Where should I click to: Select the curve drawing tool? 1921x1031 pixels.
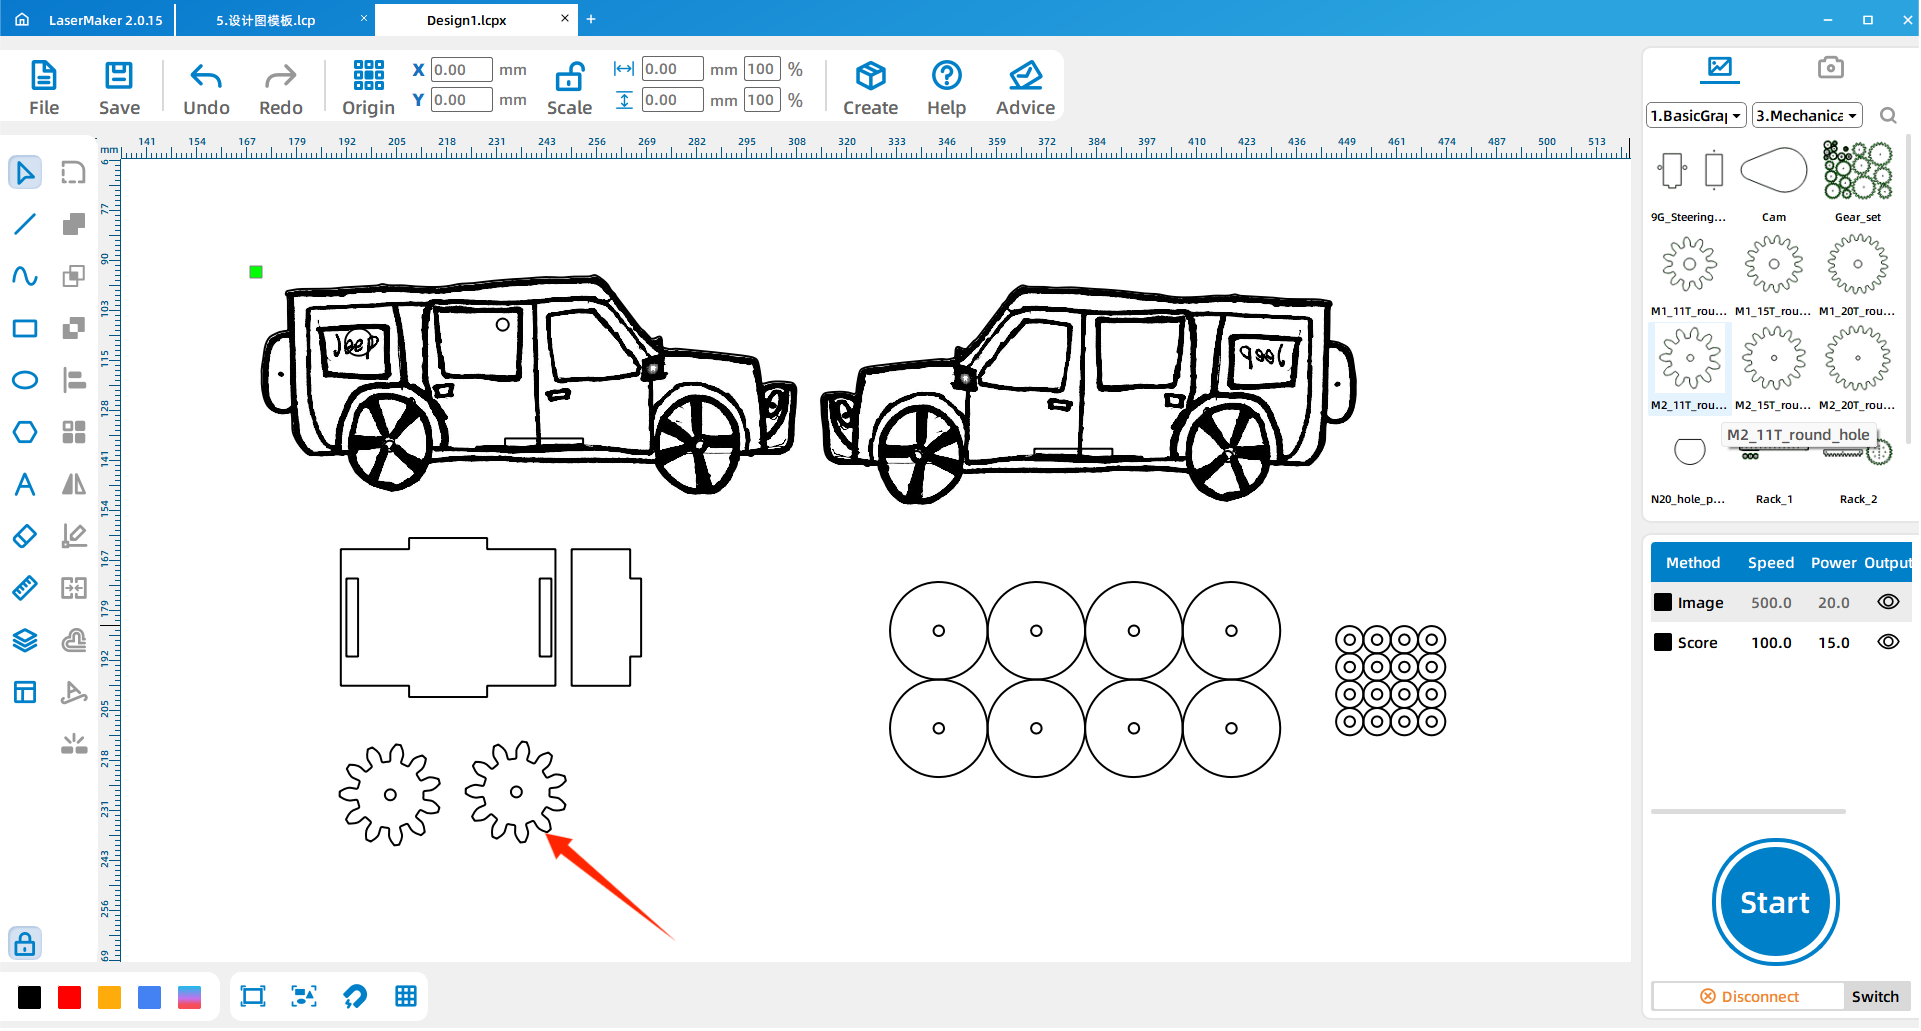click(25, 276)
